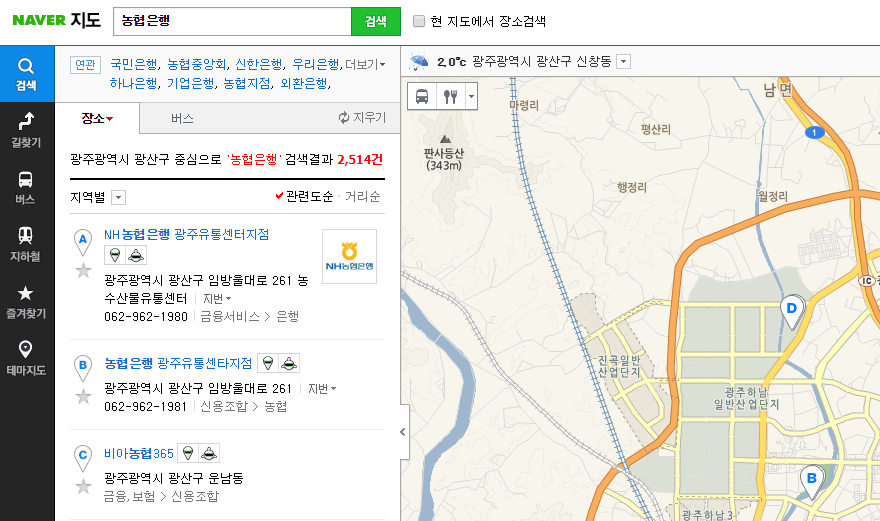Image resolution: width=880 pixels, height=521 pixels.
Task: Click related search 신한은행
Action: pos(259,65)
